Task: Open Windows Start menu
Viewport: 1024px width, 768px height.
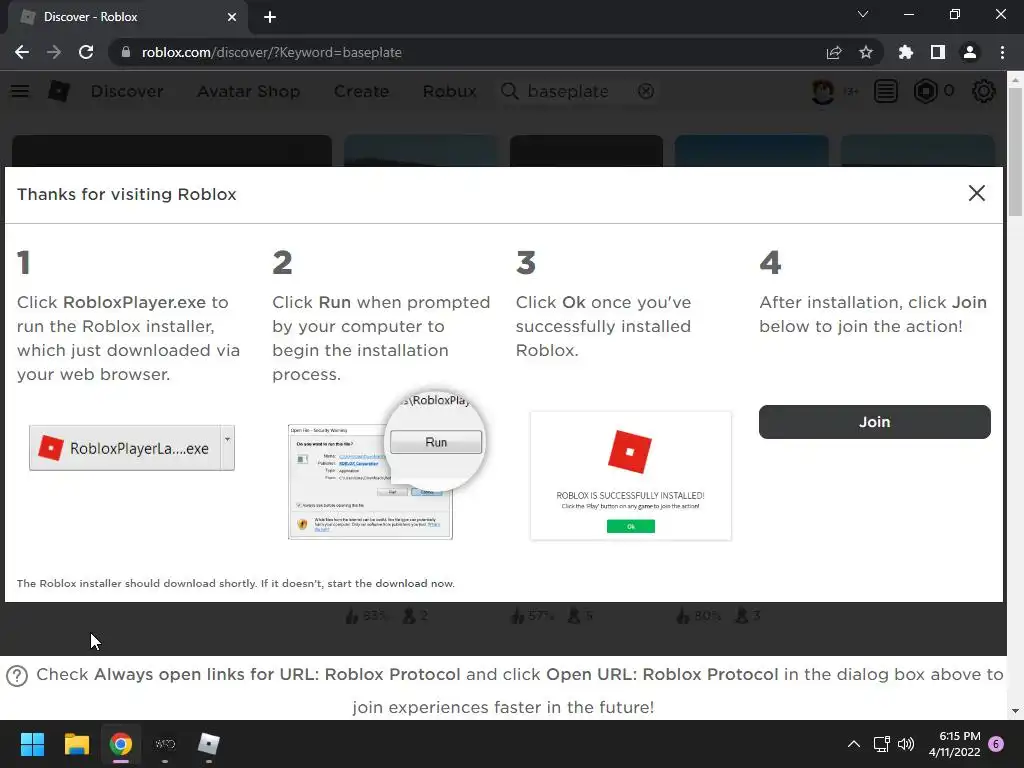Action: [32, 744]
